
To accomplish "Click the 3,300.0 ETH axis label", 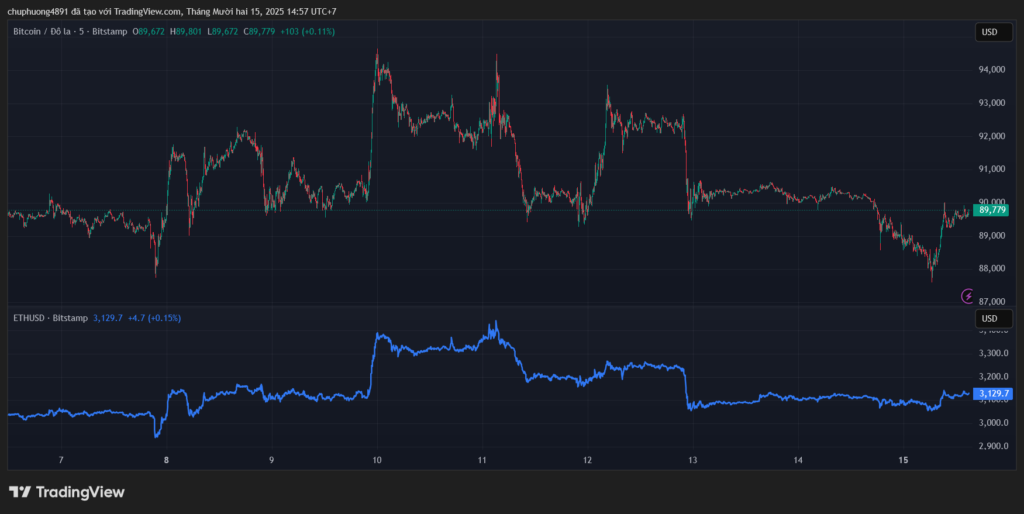I will coord(992,353).
